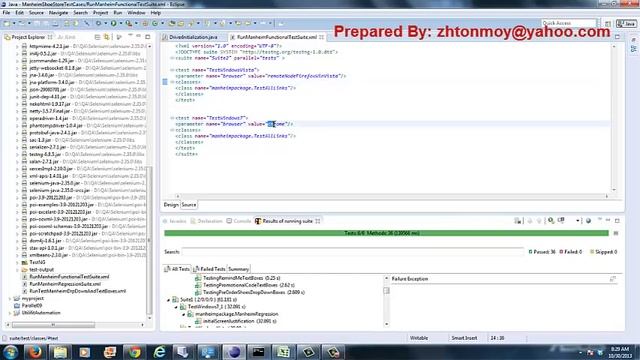
Task: Open Google Chrome from the taskbar
Action: (134, 352)
